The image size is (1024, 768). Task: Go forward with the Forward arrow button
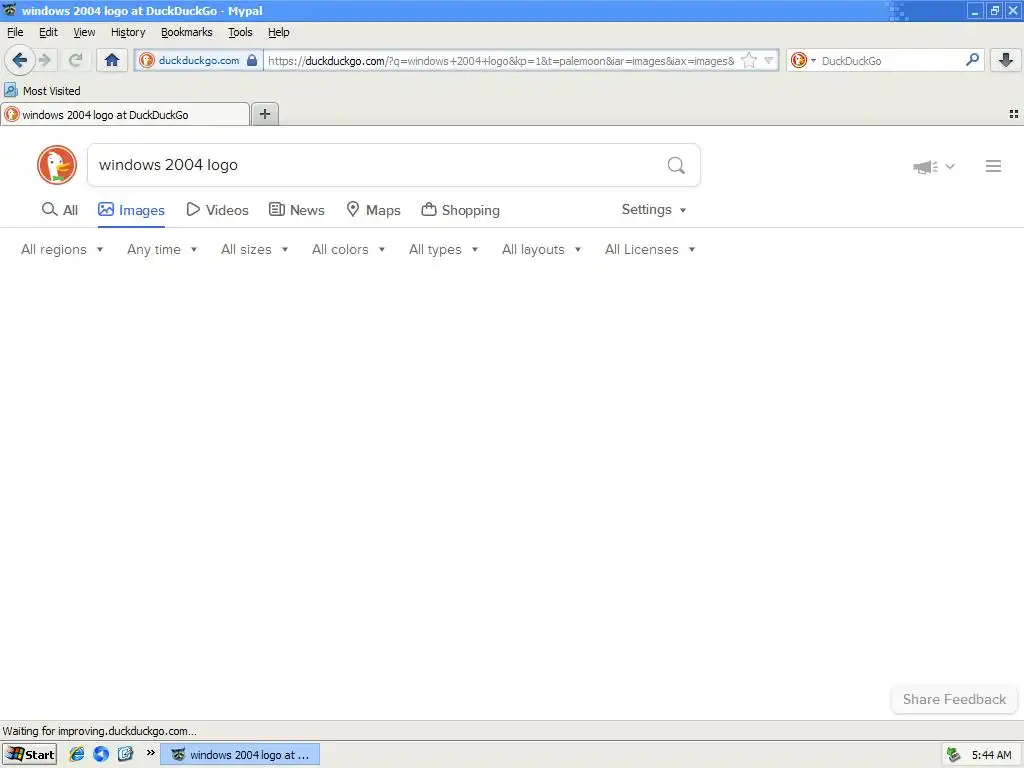(45, 60)
